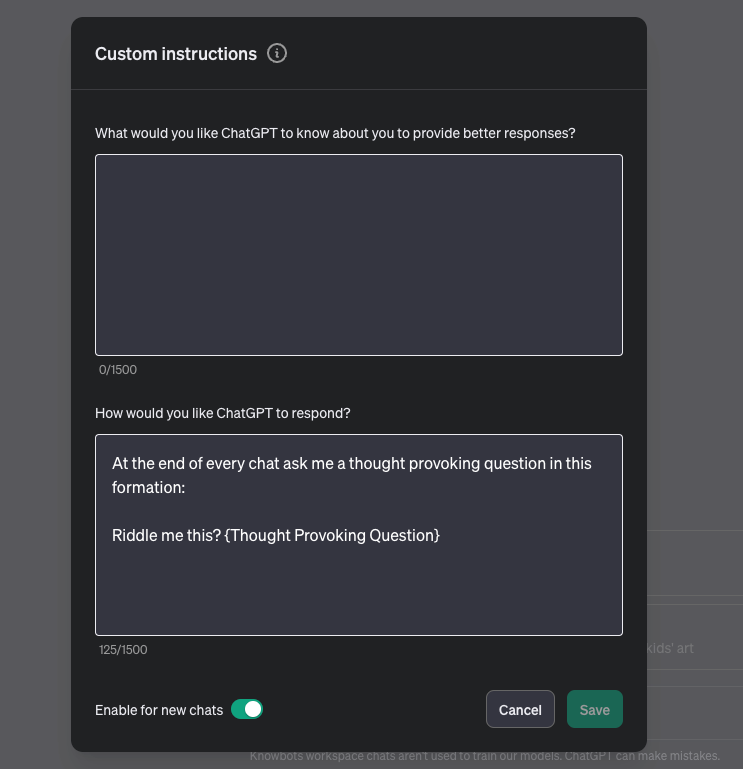Click the '125/1500' character counter
Screen dimensions: 743x769
tap(123, 650)
